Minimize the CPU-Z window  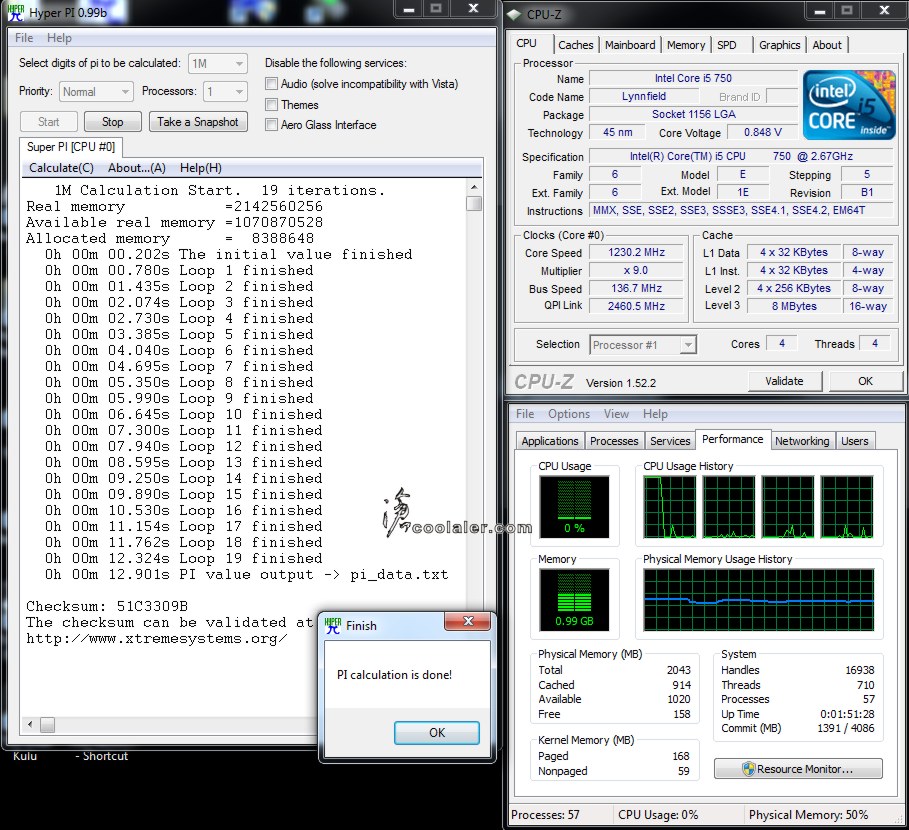[x=820, y=10]
